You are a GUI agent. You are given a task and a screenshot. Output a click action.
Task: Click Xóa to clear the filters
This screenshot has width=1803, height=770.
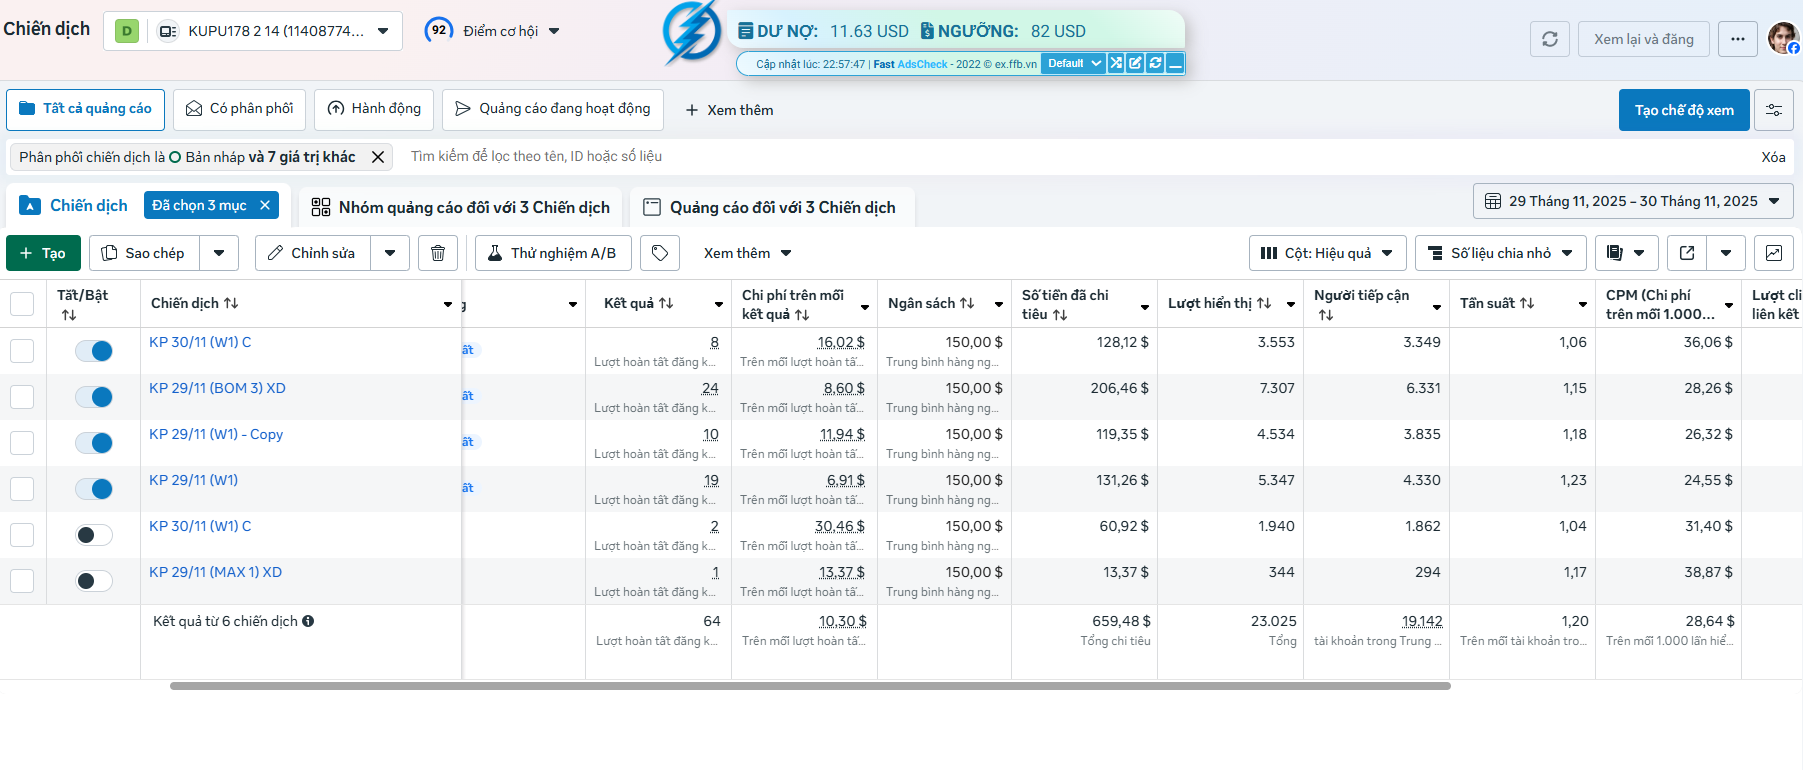coord(1773,157)
